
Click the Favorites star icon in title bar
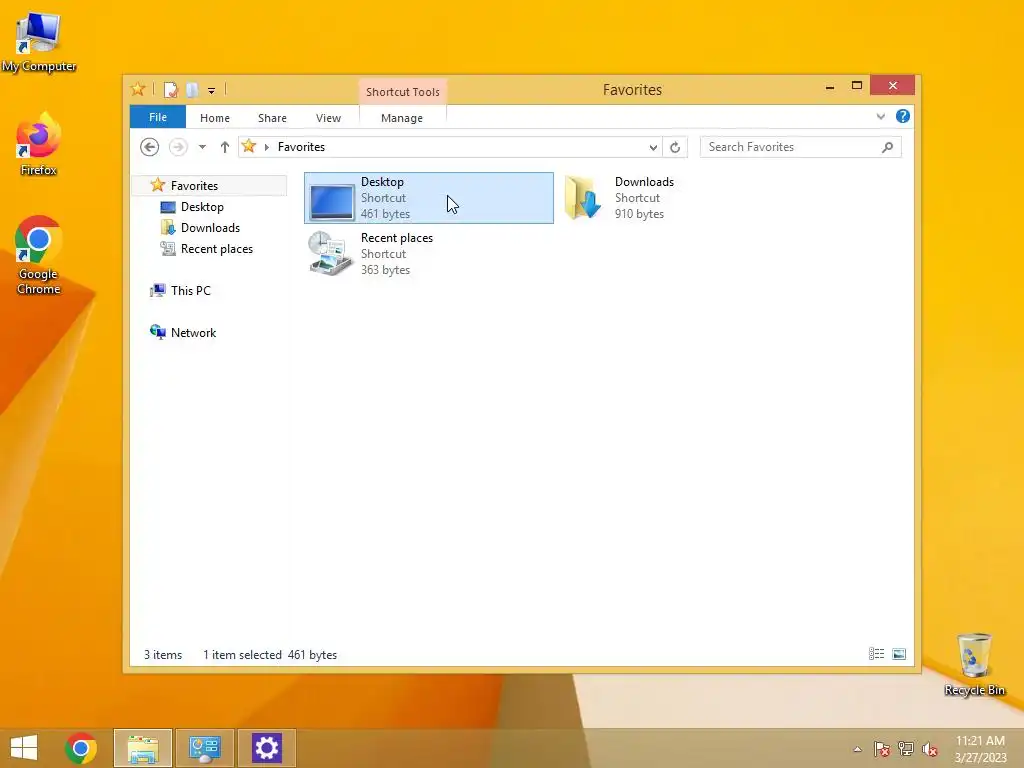(x=138, y=89)
